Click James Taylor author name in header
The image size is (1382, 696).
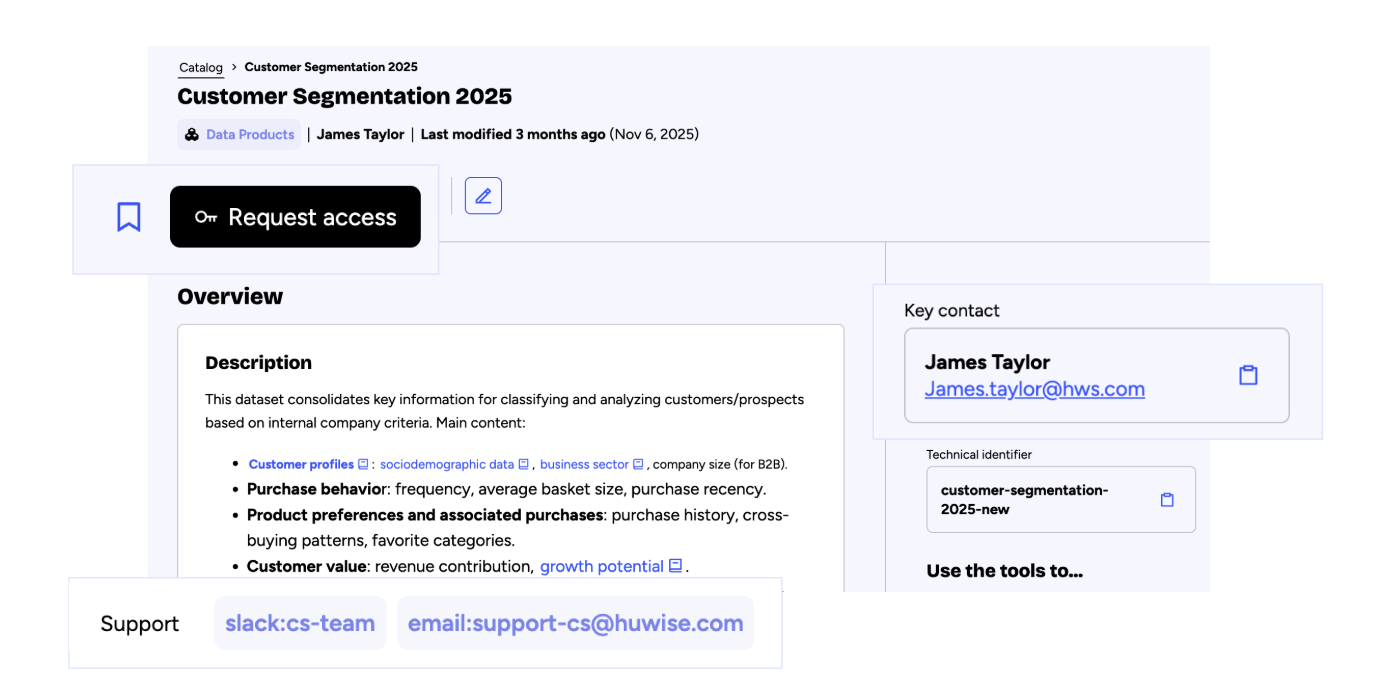[x=360, y=135]
